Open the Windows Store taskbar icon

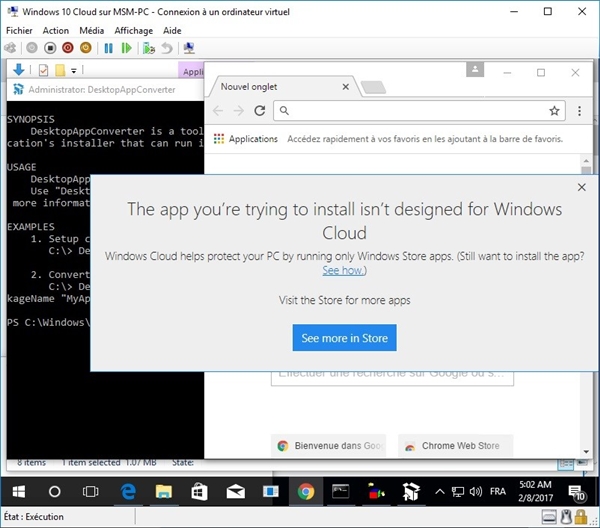[199, 491]
